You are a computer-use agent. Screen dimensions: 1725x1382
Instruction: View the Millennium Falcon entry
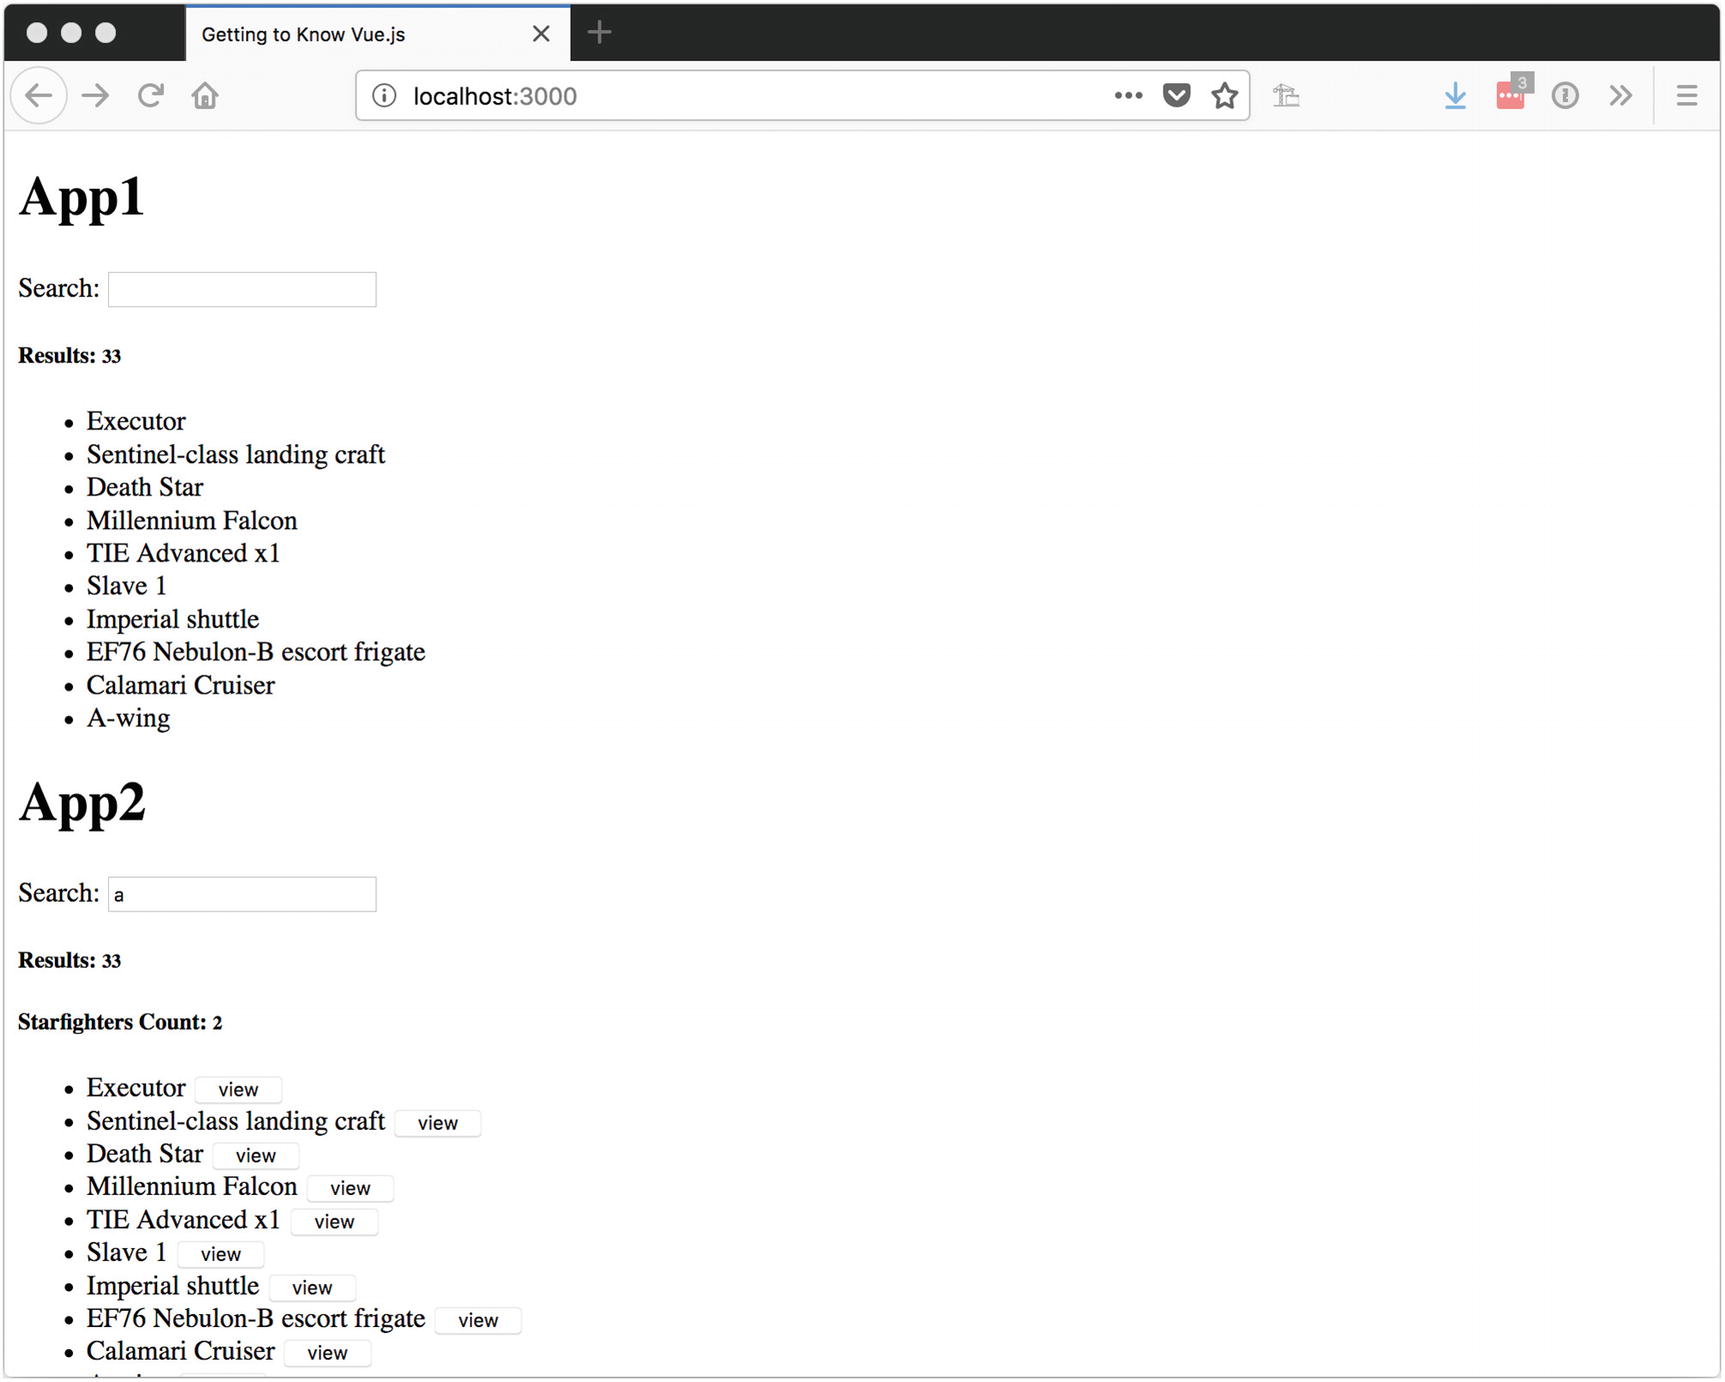[x=350, y=1189]
